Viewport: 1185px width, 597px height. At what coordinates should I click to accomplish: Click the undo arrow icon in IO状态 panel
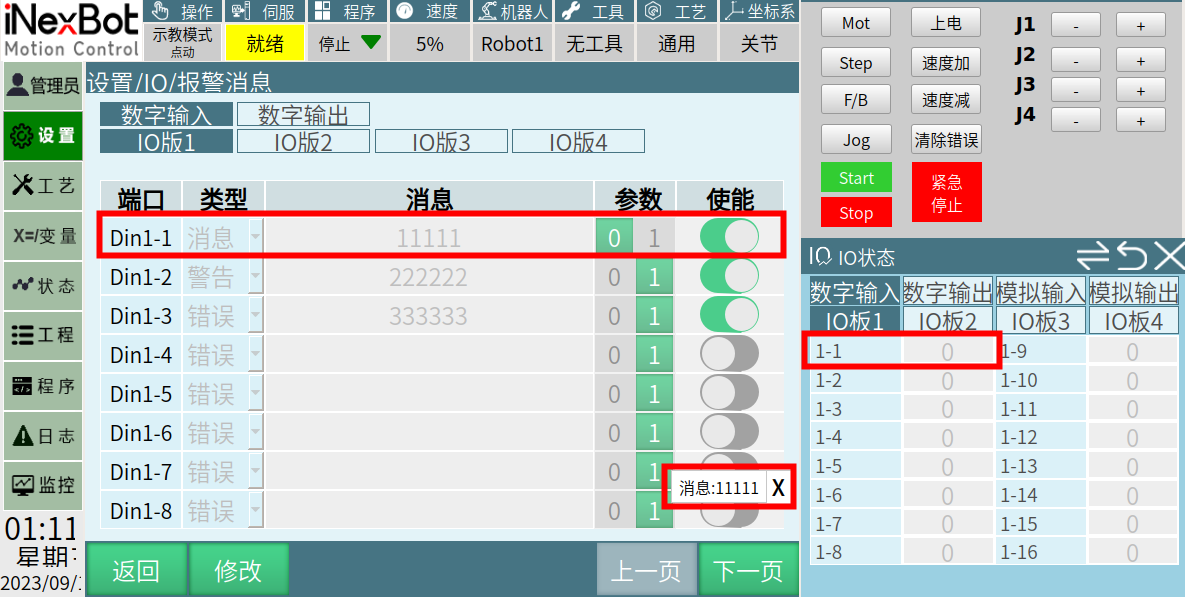1132,257
